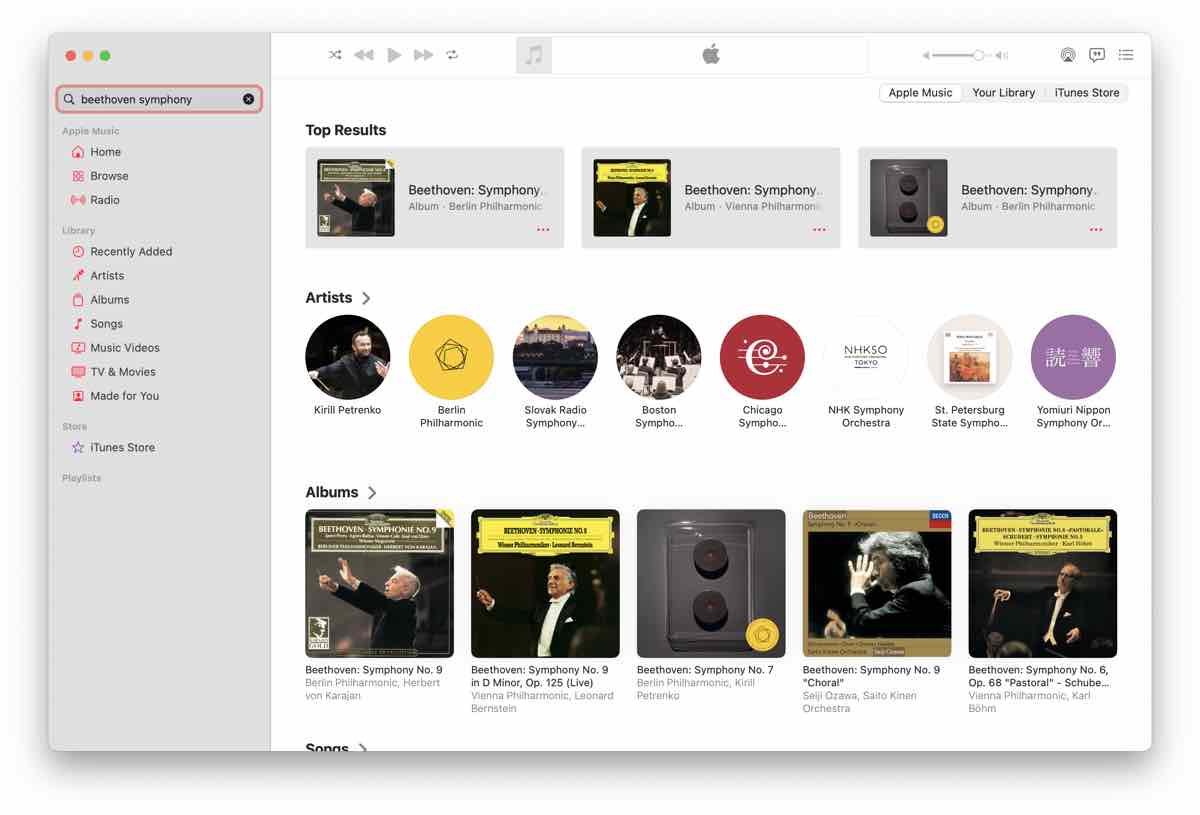This screenshot has width=1200, height=815.
Task: Open Songs library section
Action: (x=106, y=324)
